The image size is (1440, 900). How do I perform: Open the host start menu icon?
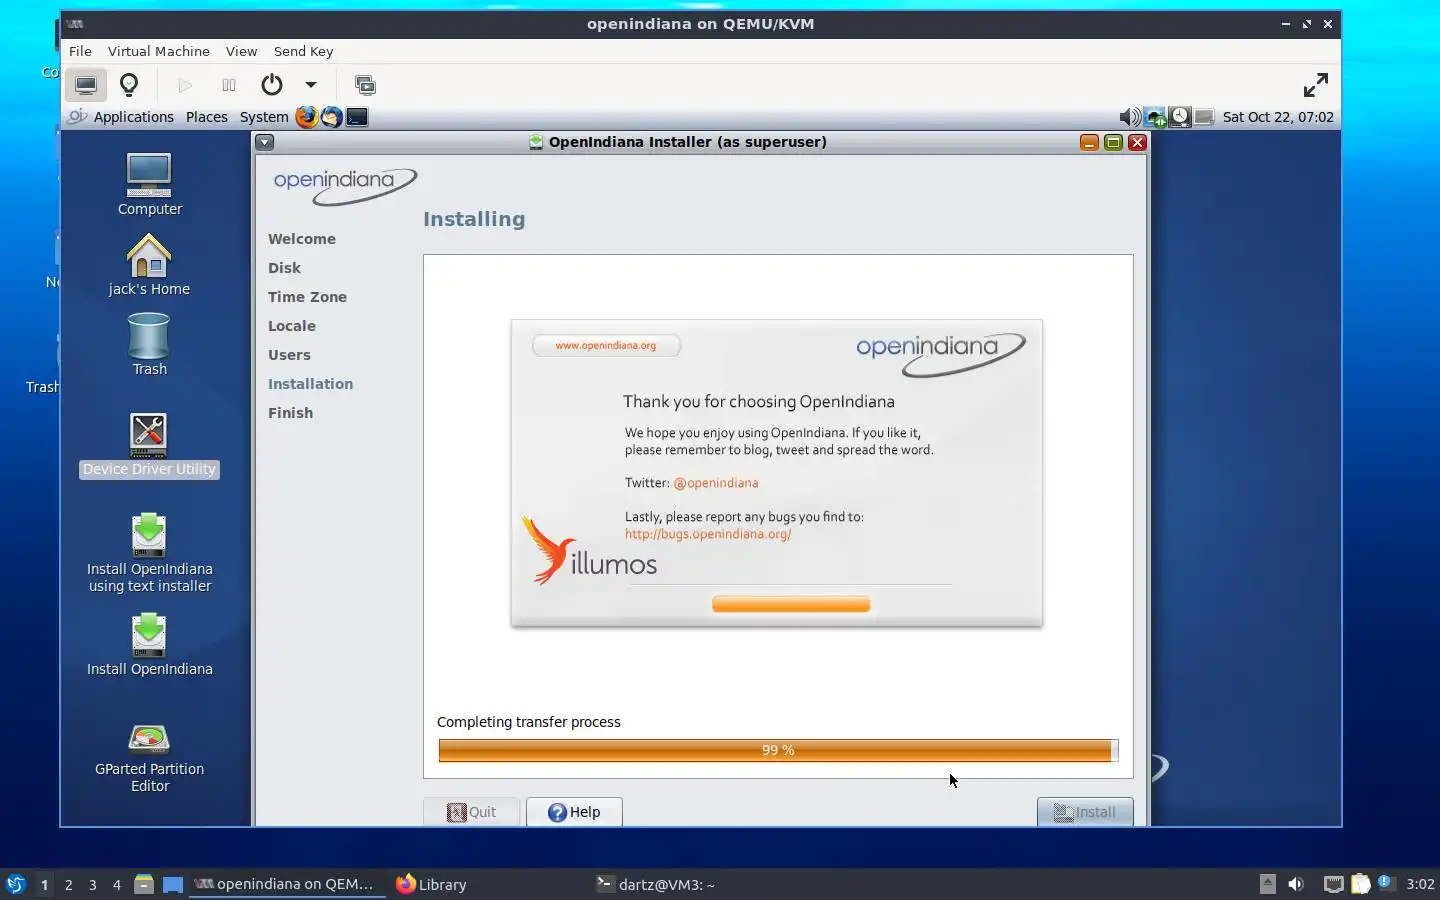pos(16,884)
